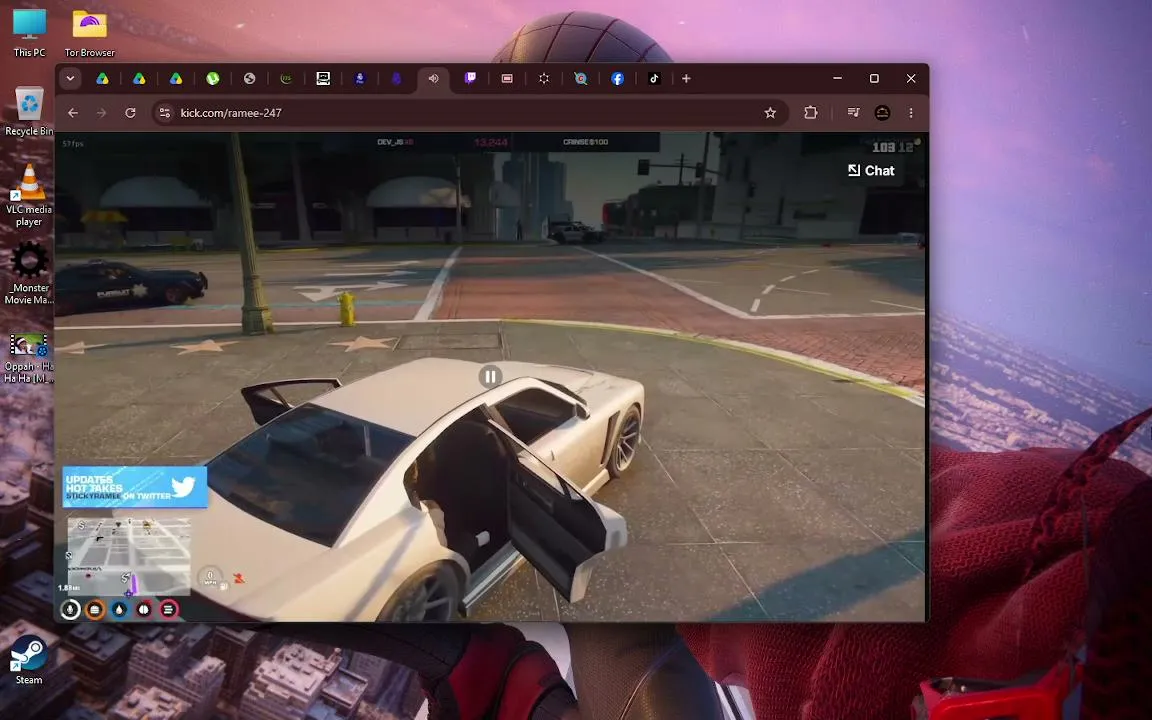Switch to the globe icon tab

coord(249,78)
